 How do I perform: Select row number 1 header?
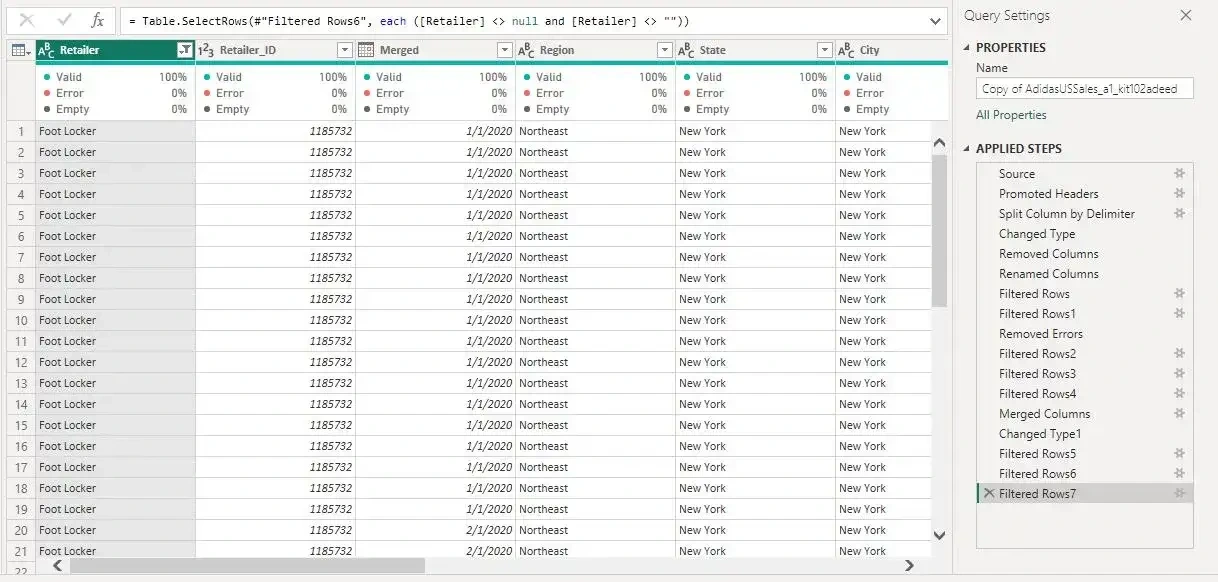click(x=20, y=131)
